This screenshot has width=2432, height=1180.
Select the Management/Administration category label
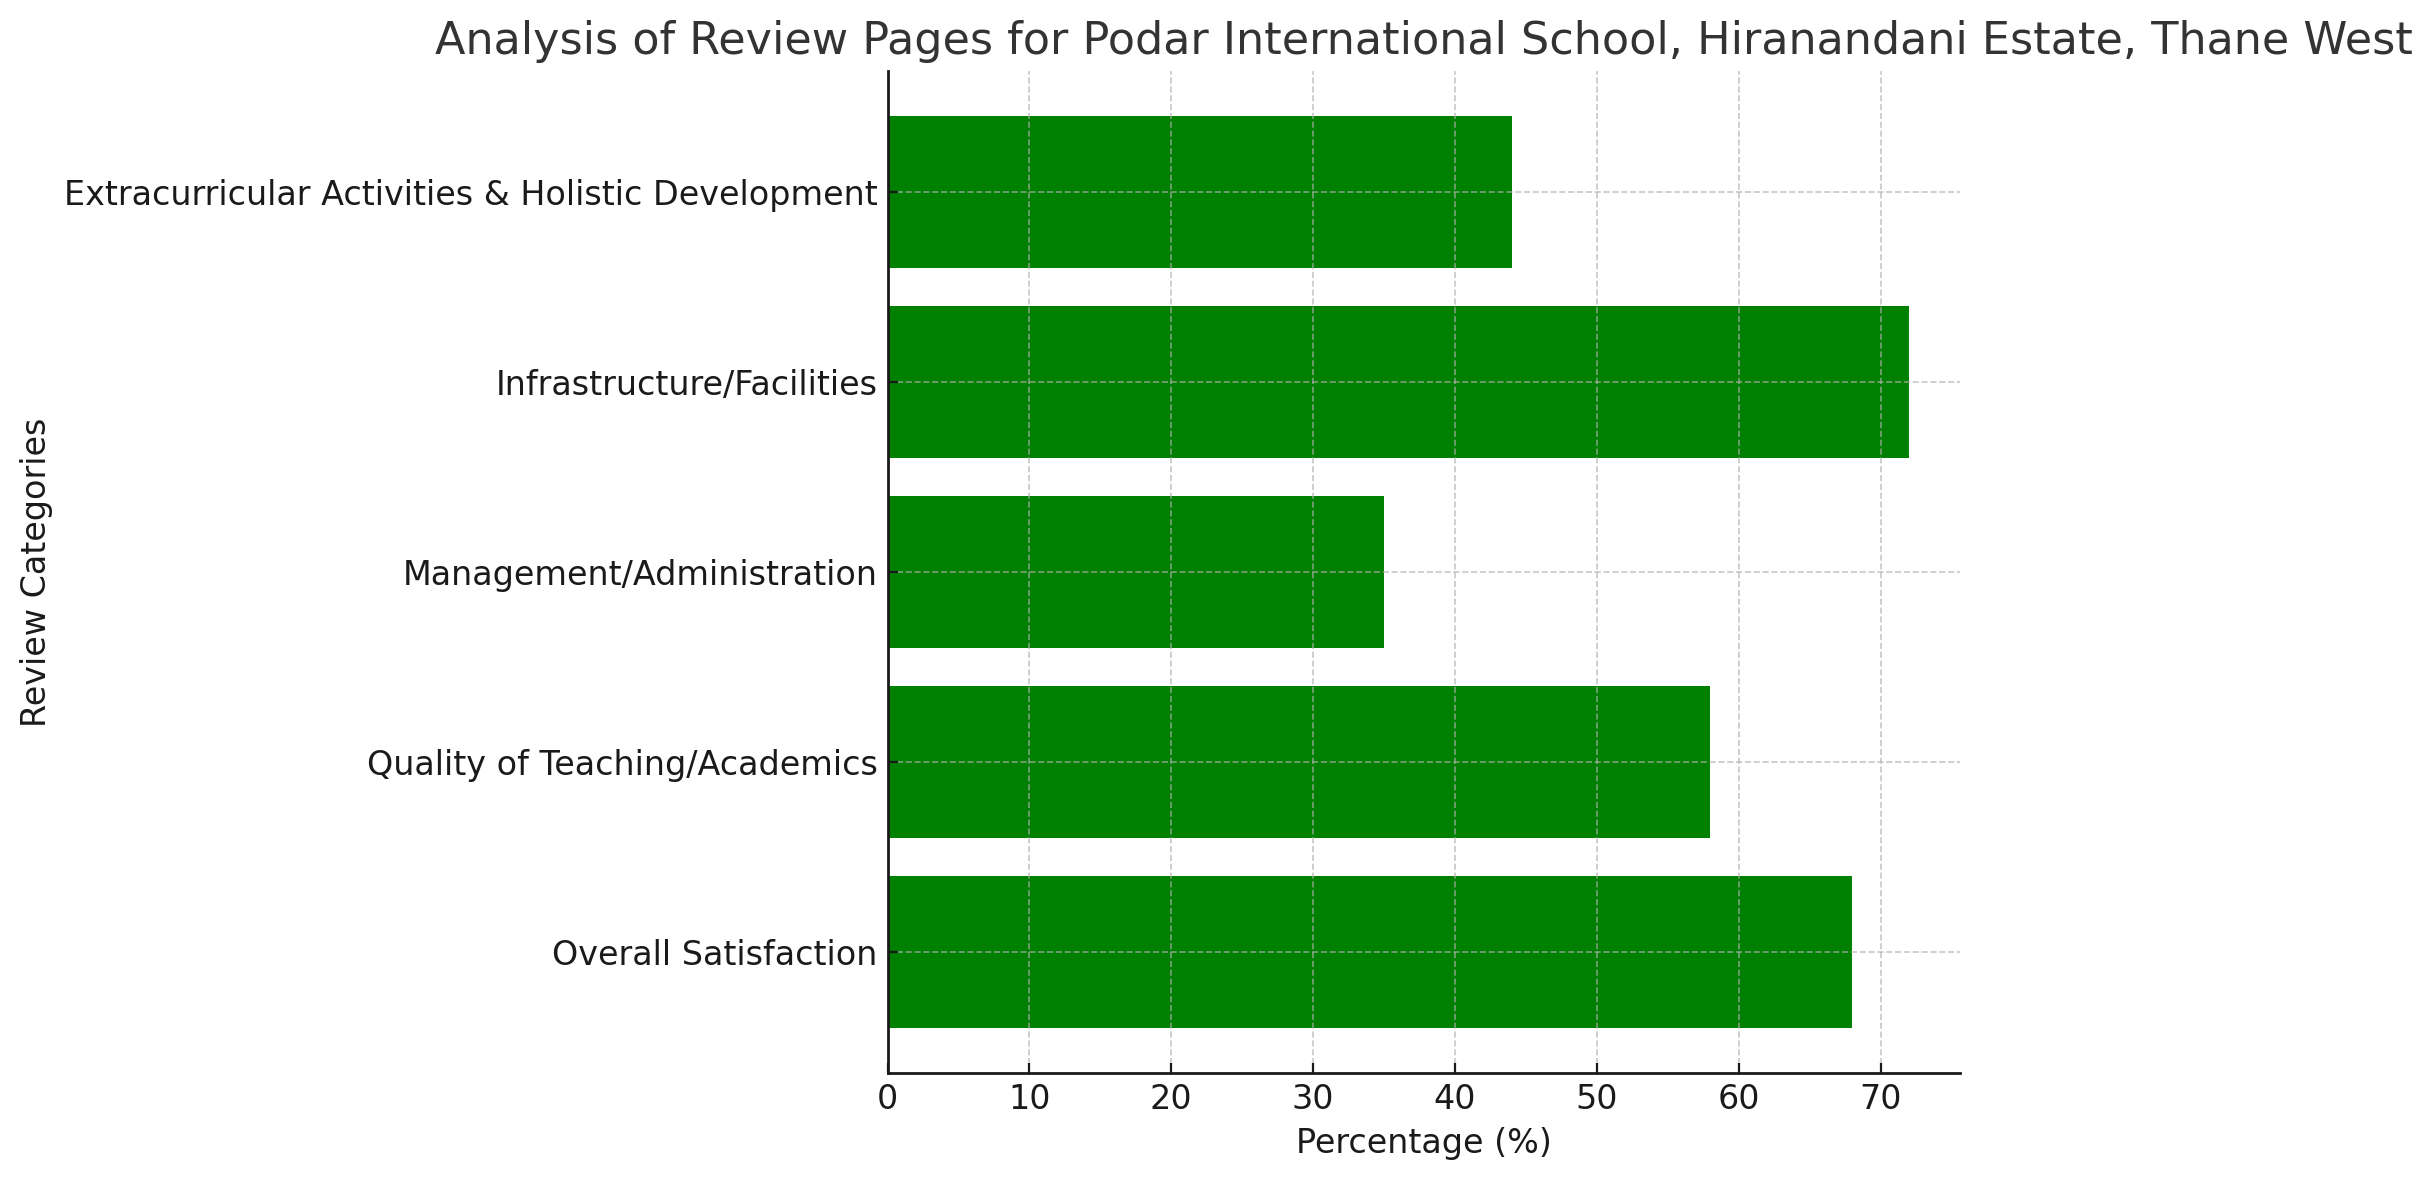coord(640,572)
